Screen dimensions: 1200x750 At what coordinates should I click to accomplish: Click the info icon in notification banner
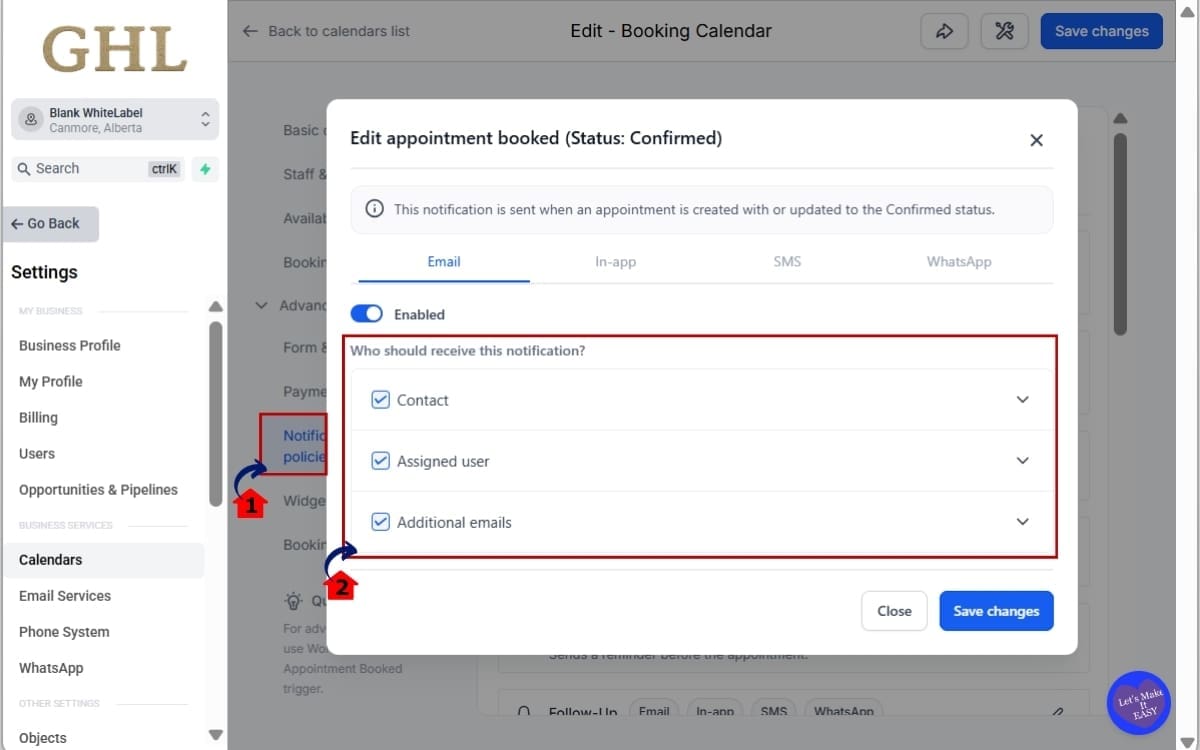374,209
